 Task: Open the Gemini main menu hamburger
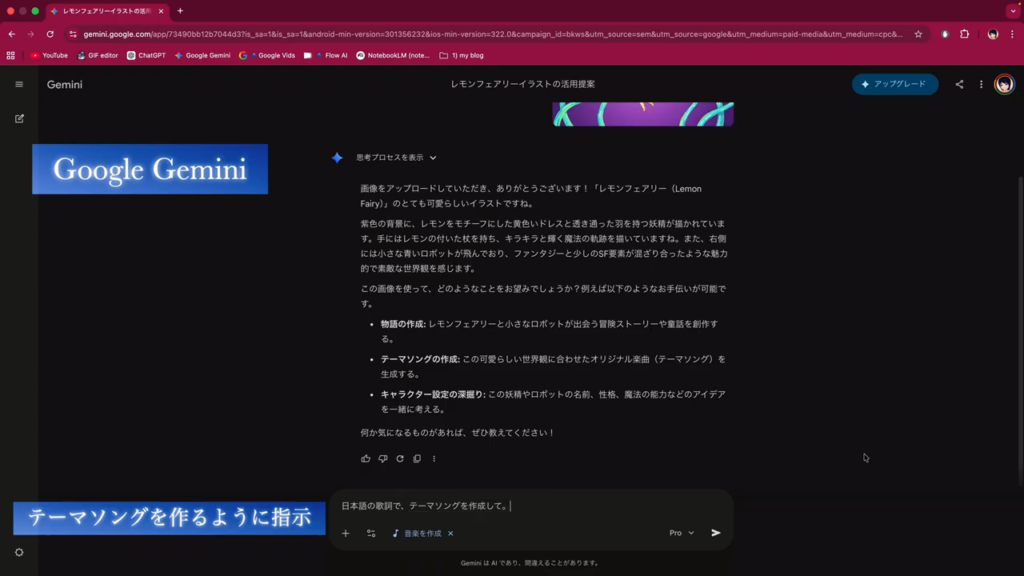19,84
